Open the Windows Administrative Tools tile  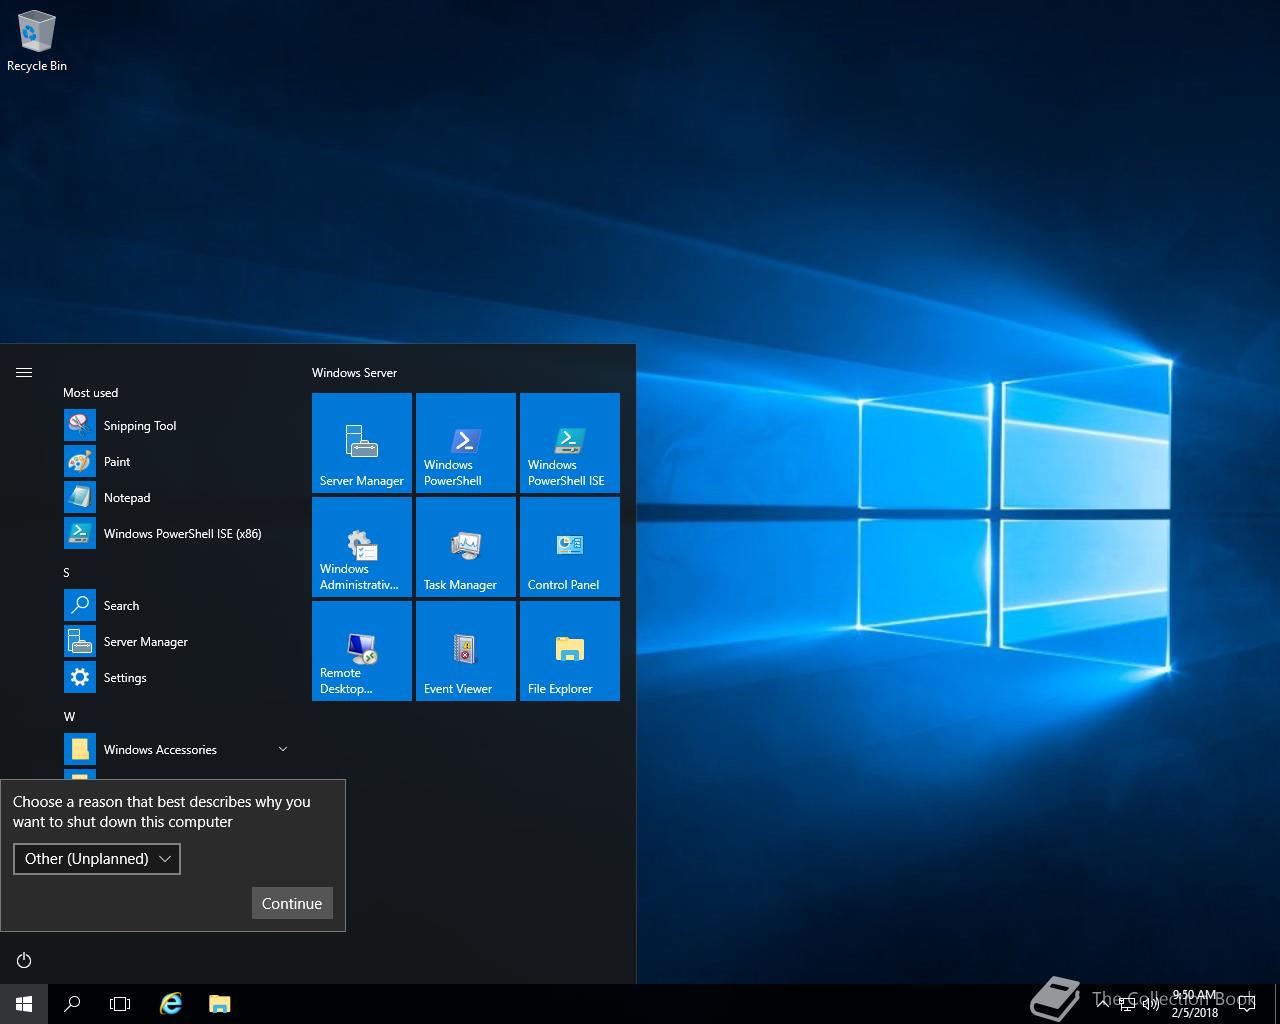pos(362,547)
